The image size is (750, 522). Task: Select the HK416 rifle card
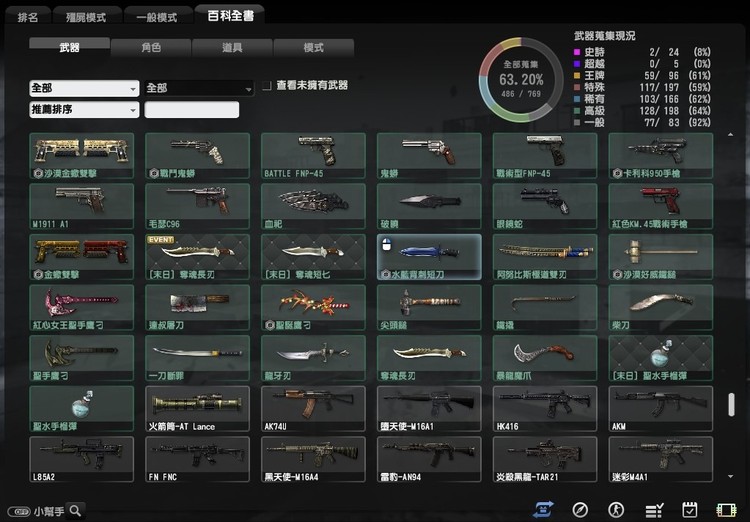point(545,409)
